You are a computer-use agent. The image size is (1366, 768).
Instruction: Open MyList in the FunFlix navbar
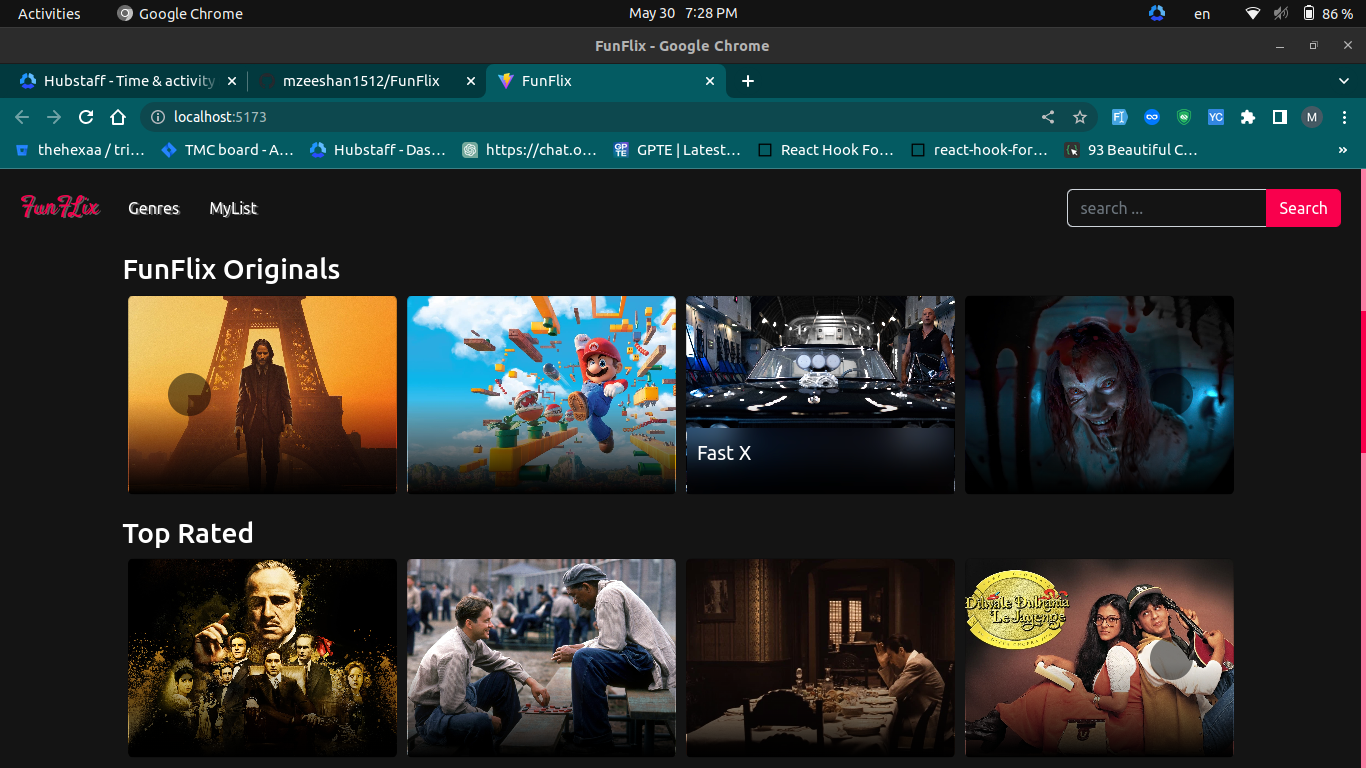coord(233,208)
